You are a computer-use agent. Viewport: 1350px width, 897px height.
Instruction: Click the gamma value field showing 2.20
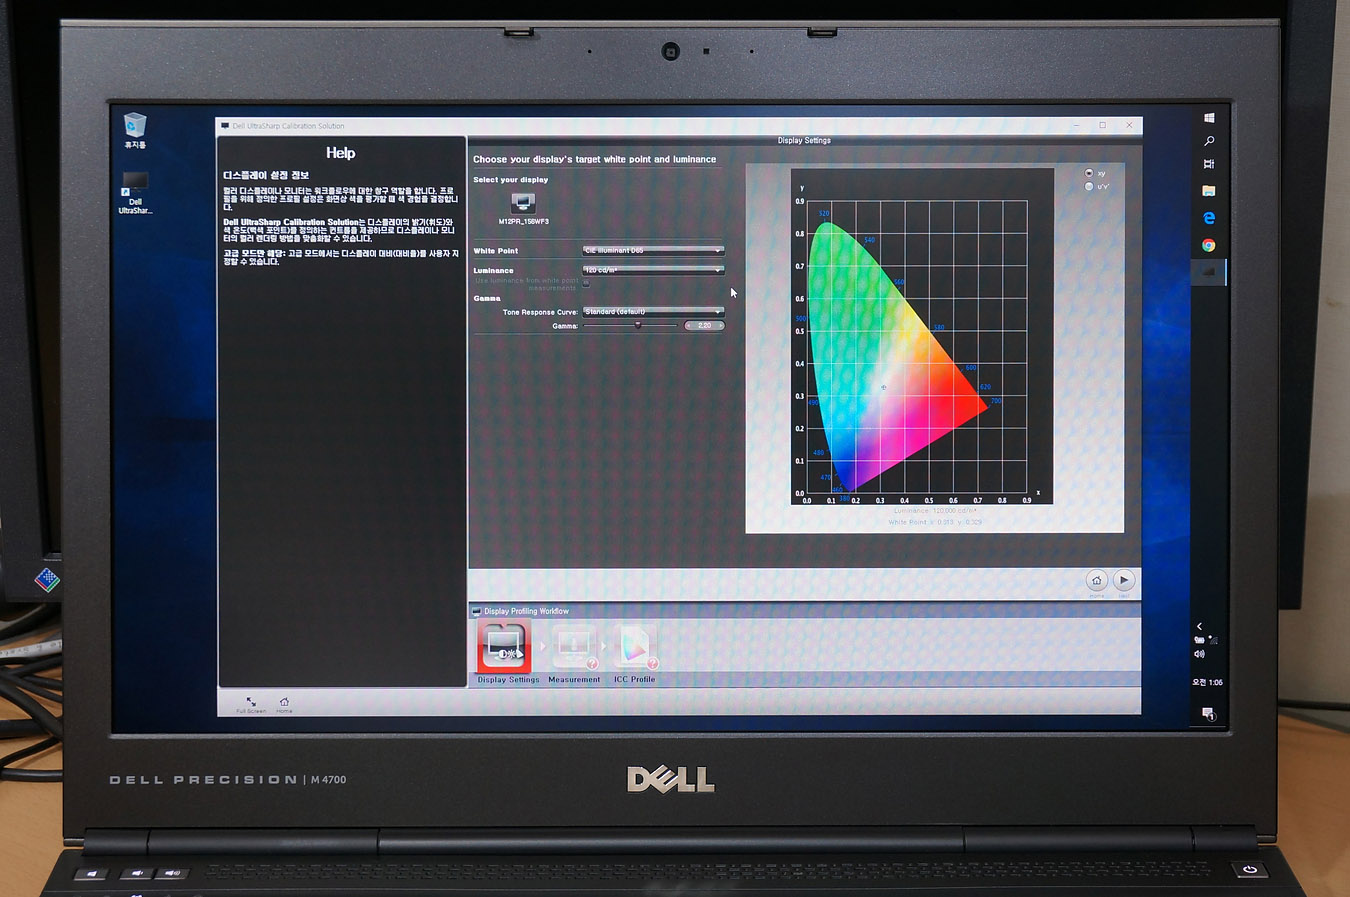coord(705,325)
